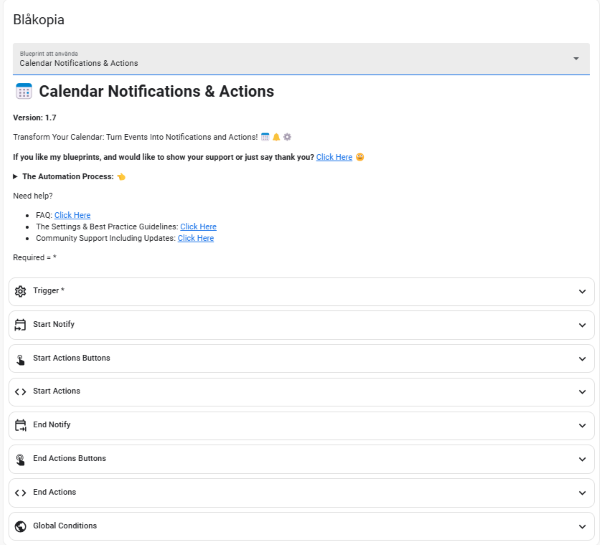This screenshot has width=600, height=545.
Task: Click the tap-hand icon in End Actions Buttons
Action: click(20, 459)
